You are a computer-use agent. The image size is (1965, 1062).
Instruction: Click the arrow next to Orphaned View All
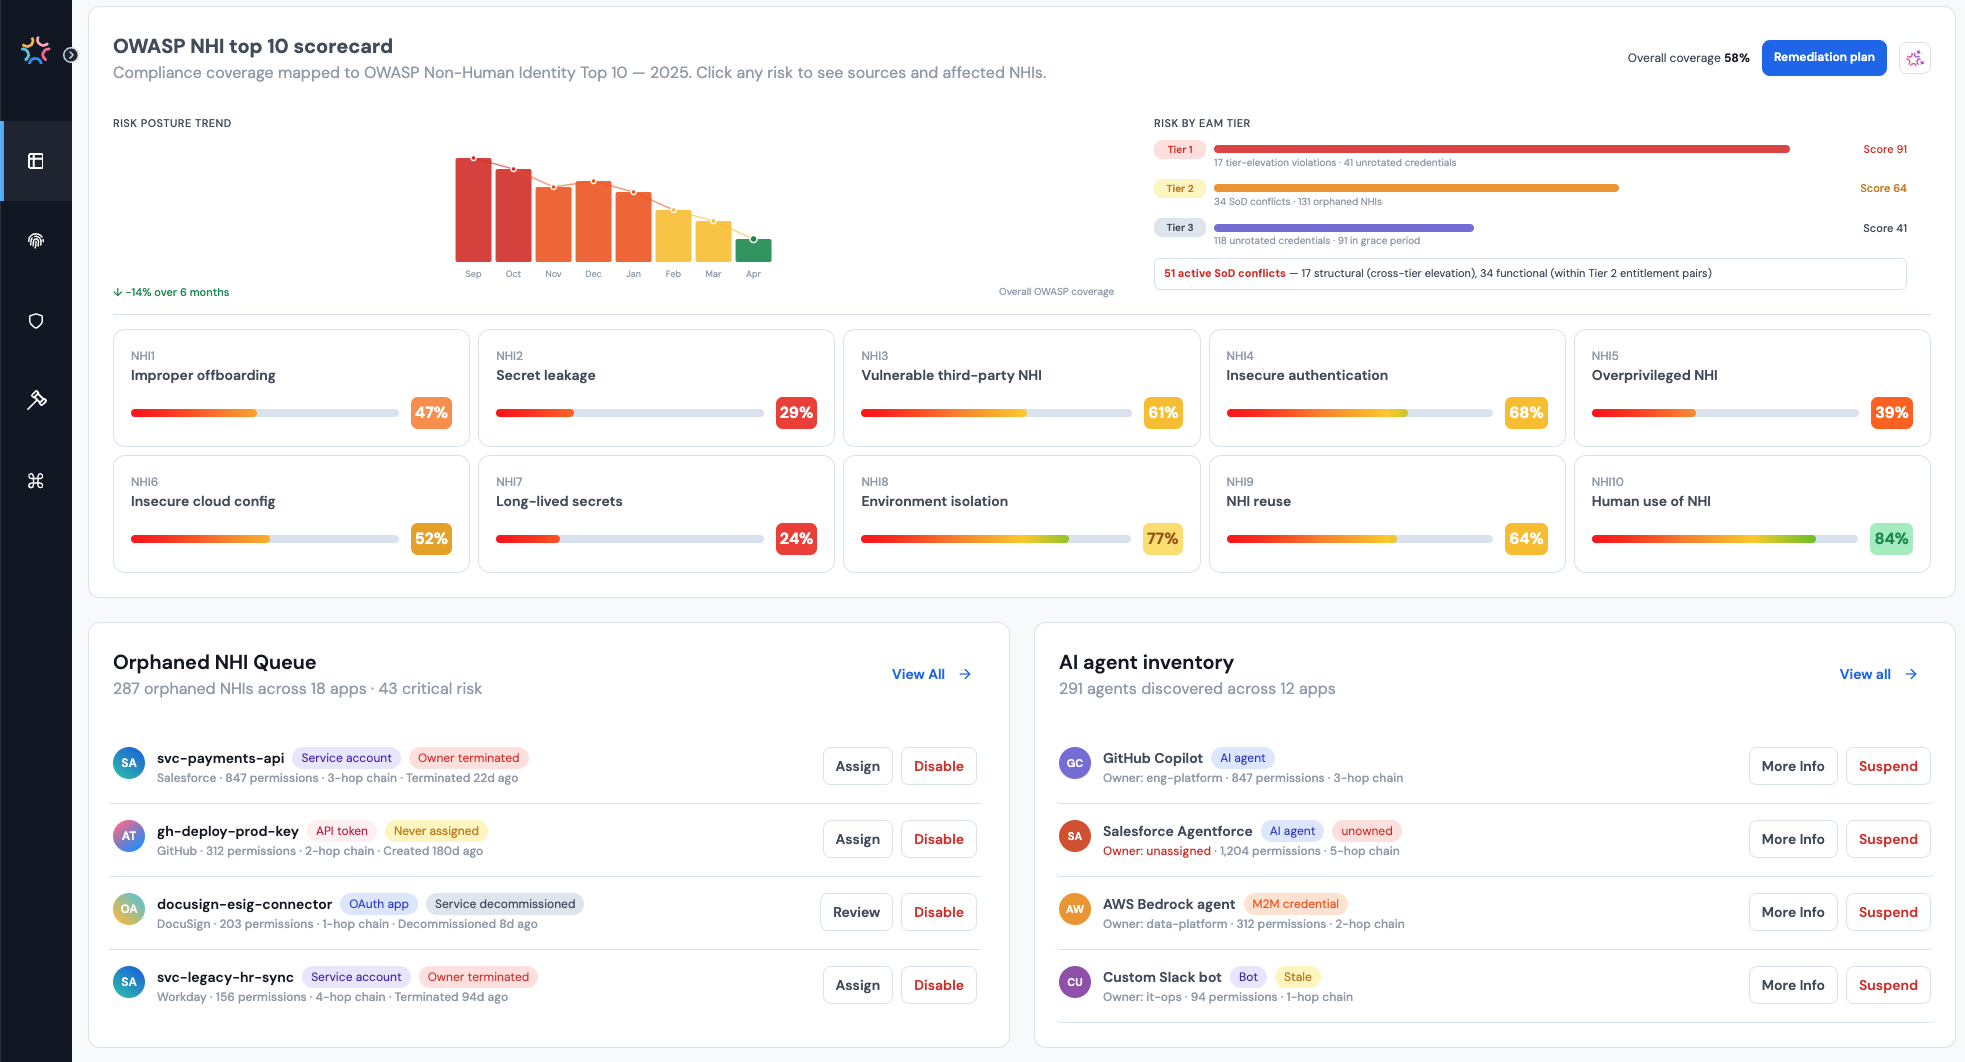(x=965, y=674)
